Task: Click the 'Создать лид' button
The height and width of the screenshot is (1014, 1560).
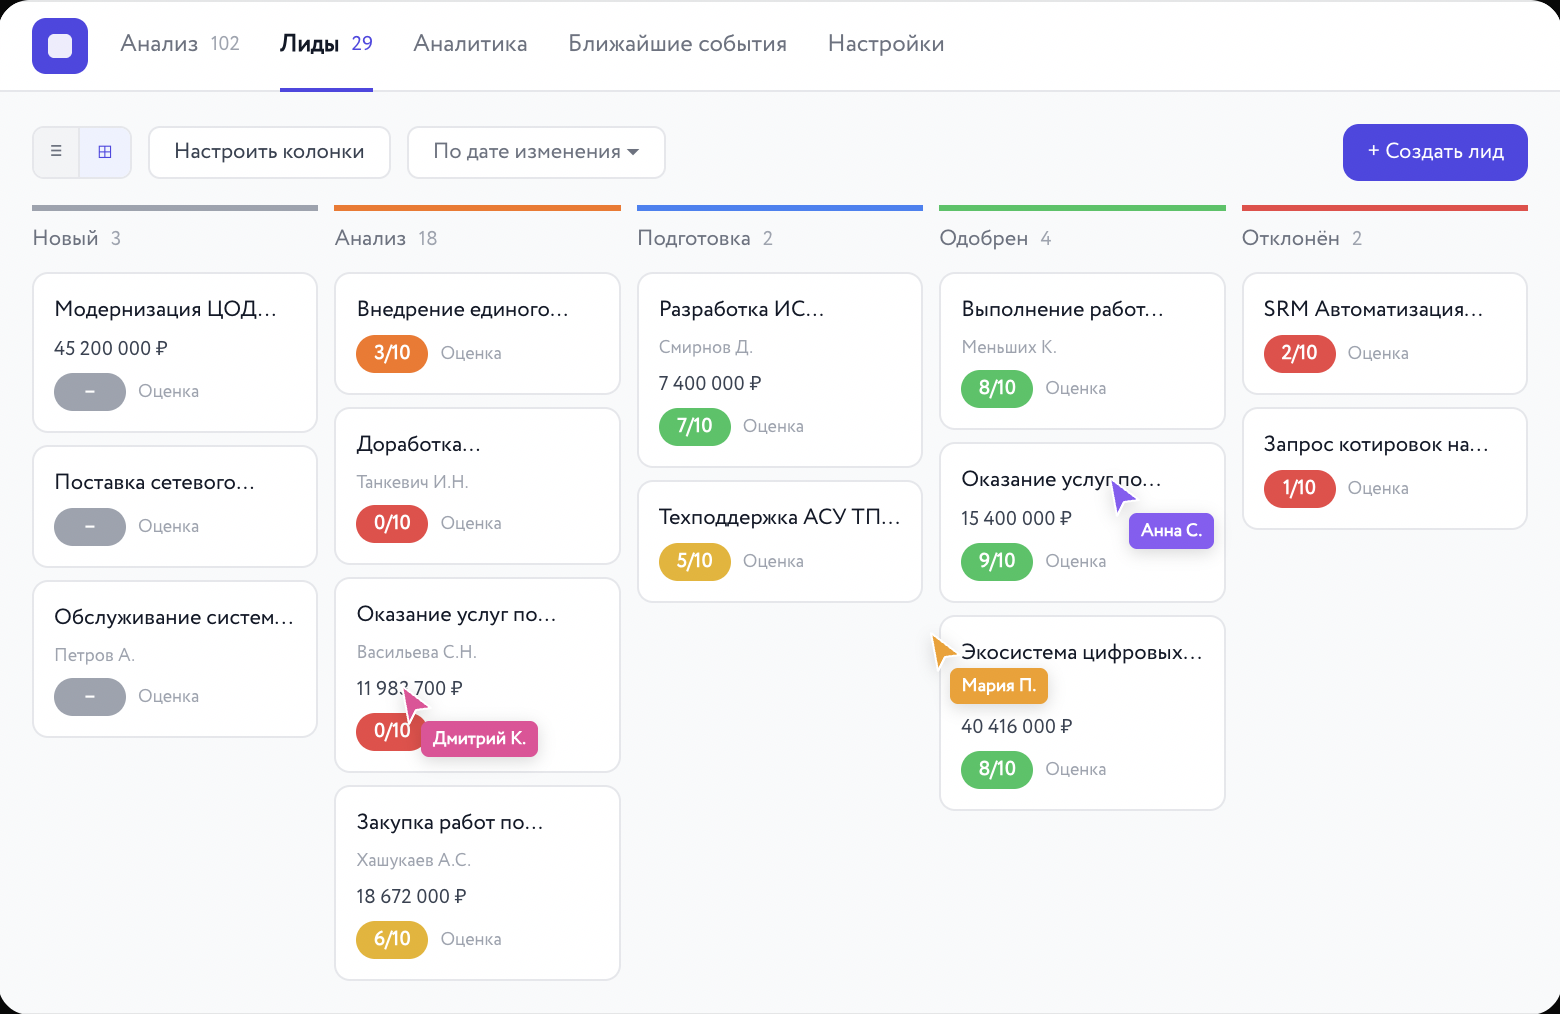Action: [x=1434, y=152]
